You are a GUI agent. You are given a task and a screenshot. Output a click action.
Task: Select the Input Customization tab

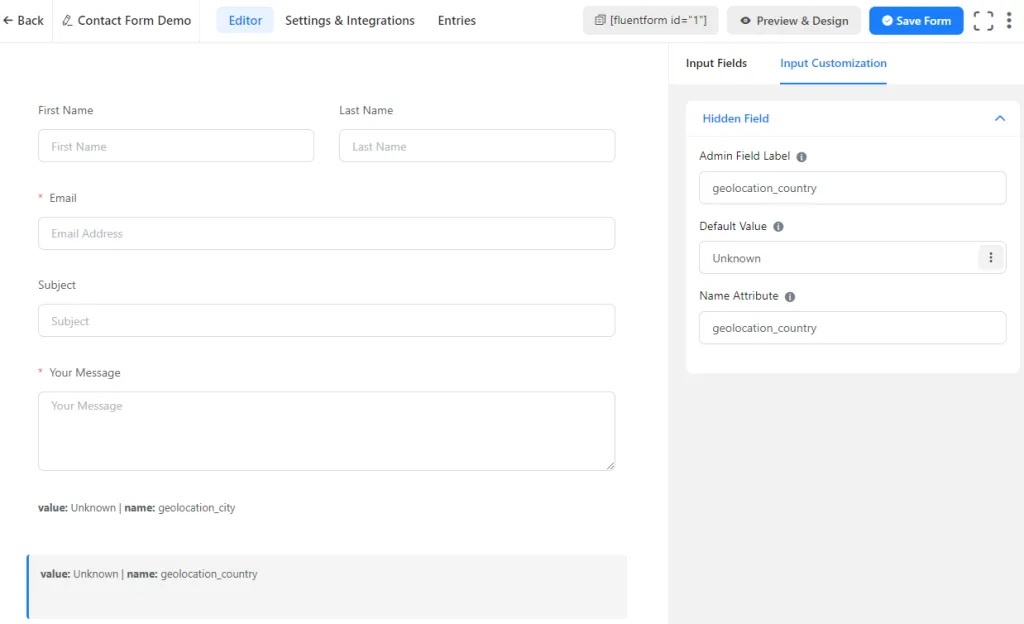(833, 63)
